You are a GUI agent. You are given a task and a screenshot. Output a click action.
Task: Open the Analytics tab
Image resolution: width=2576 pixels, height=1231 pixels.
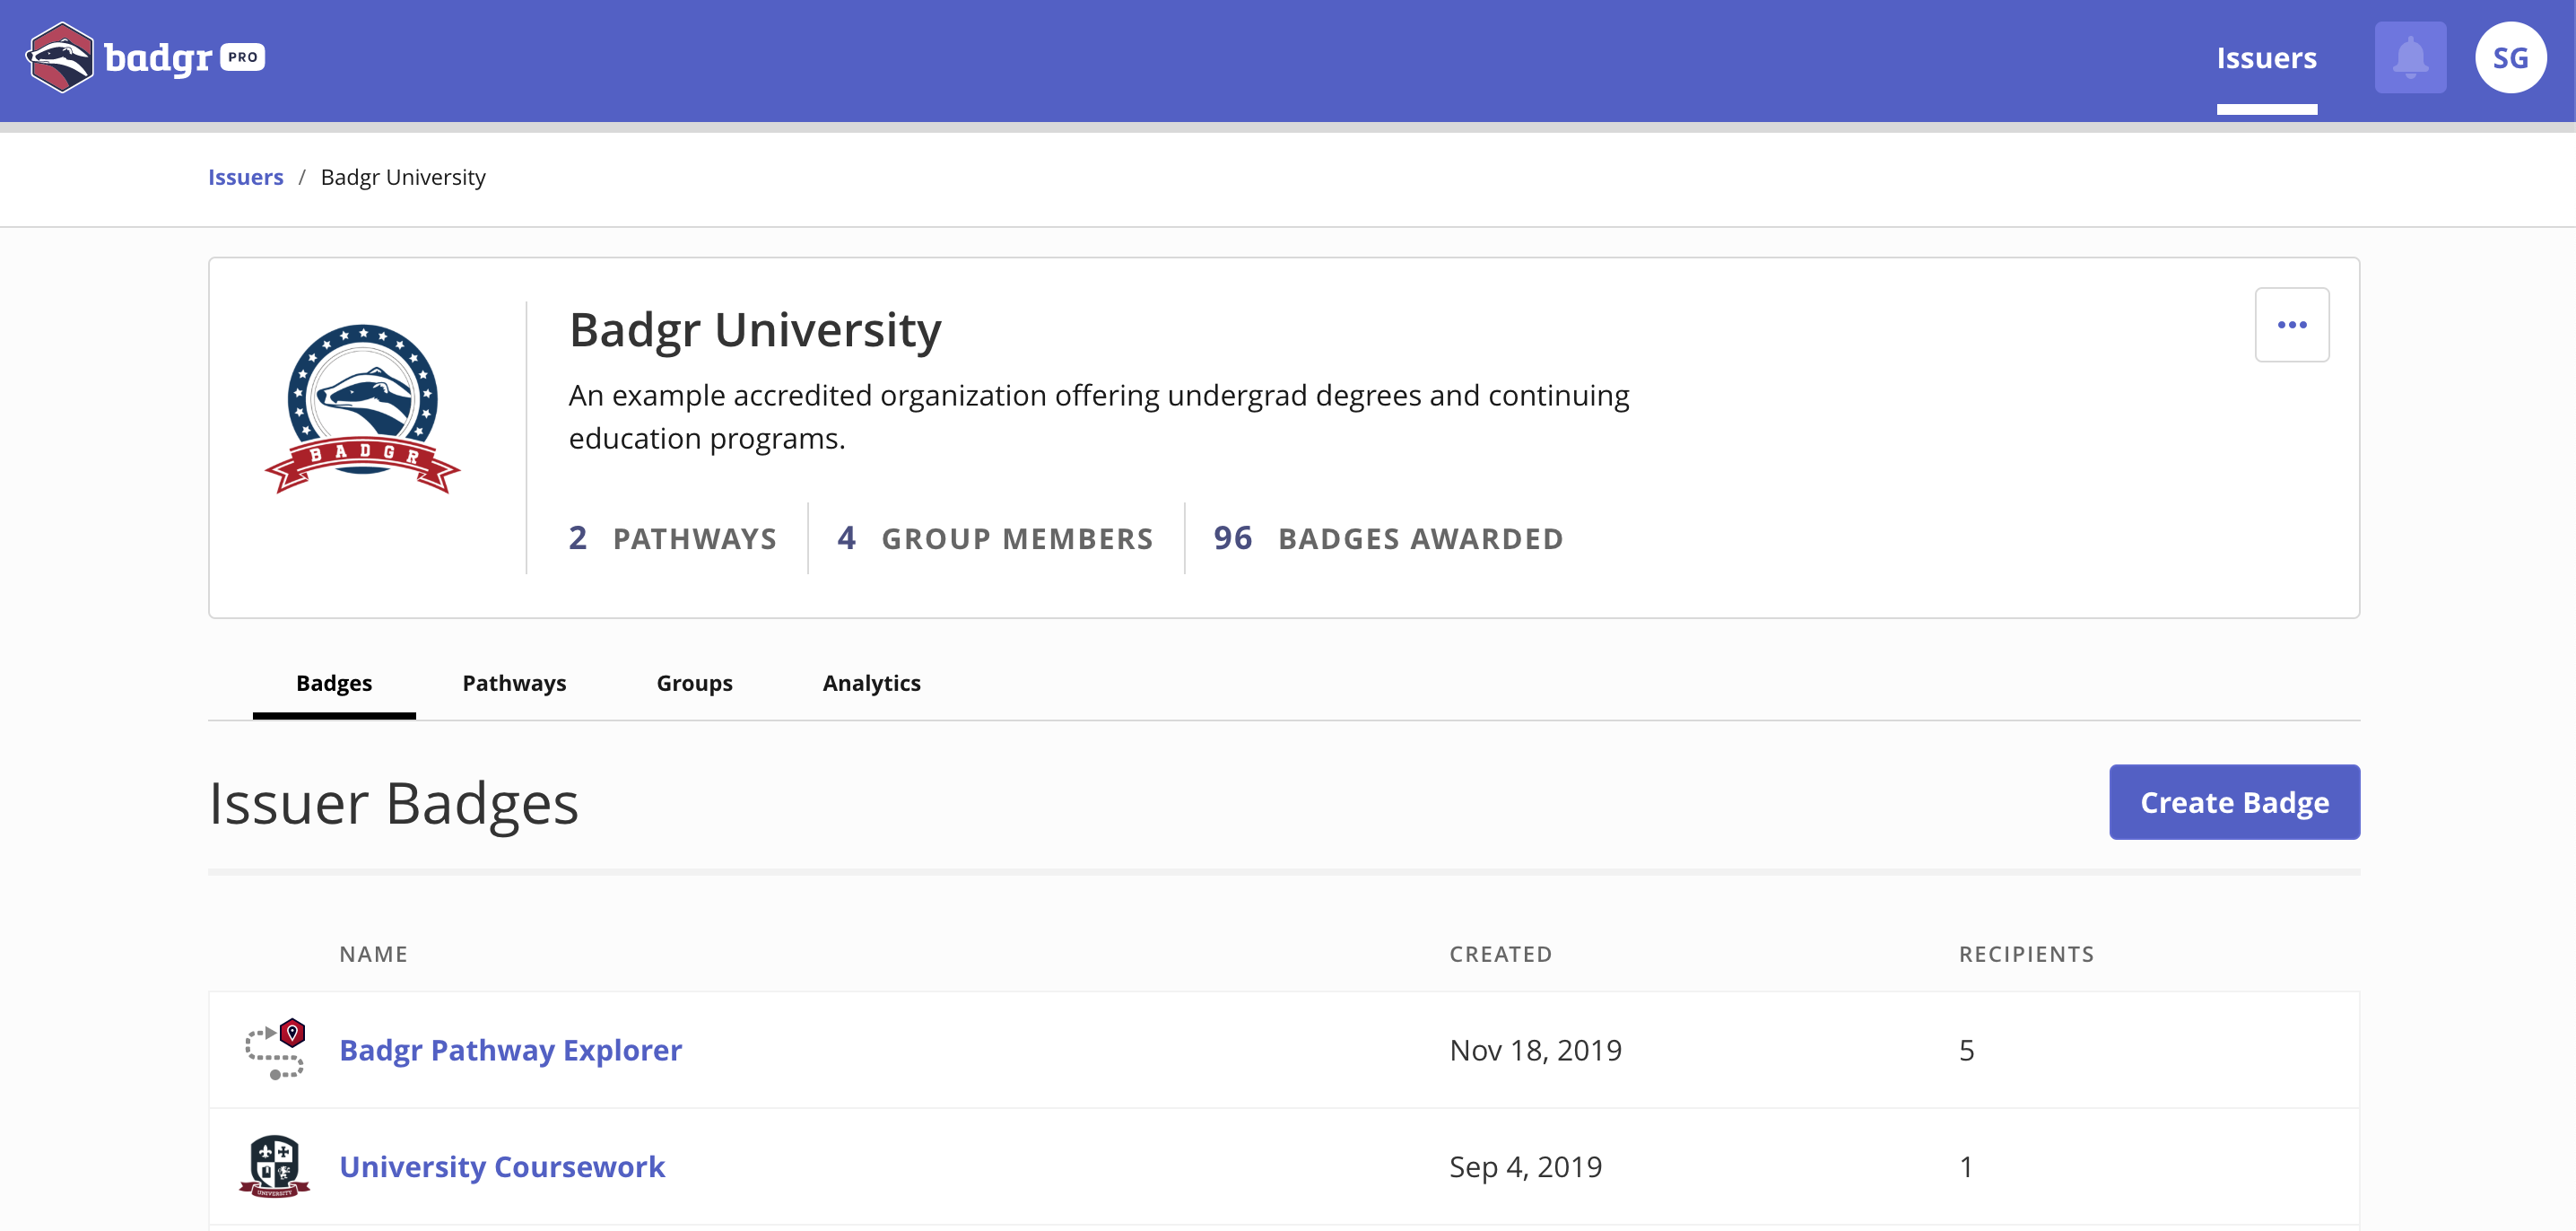871,683
